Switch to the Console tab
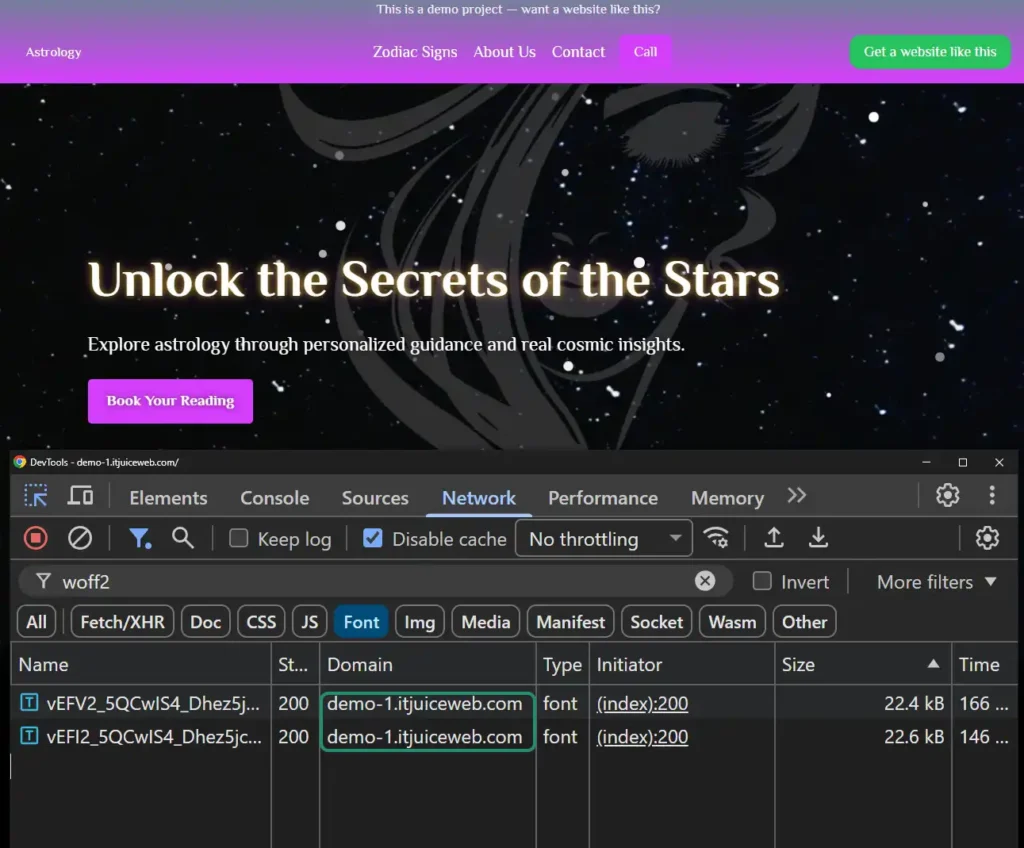The width and height of the screenshot is (1024, 848). [275, 498]
